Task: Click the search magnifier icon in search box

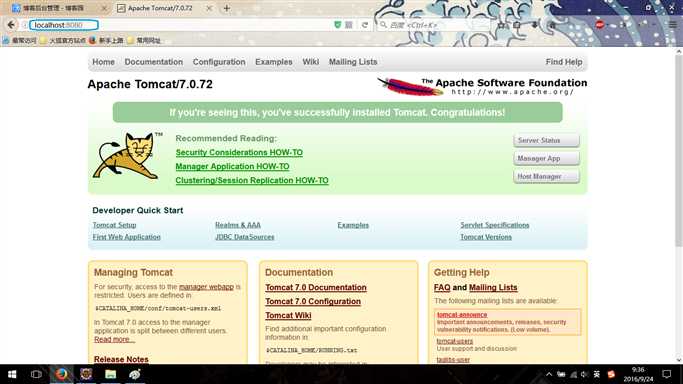Action: tap(383, 25)
